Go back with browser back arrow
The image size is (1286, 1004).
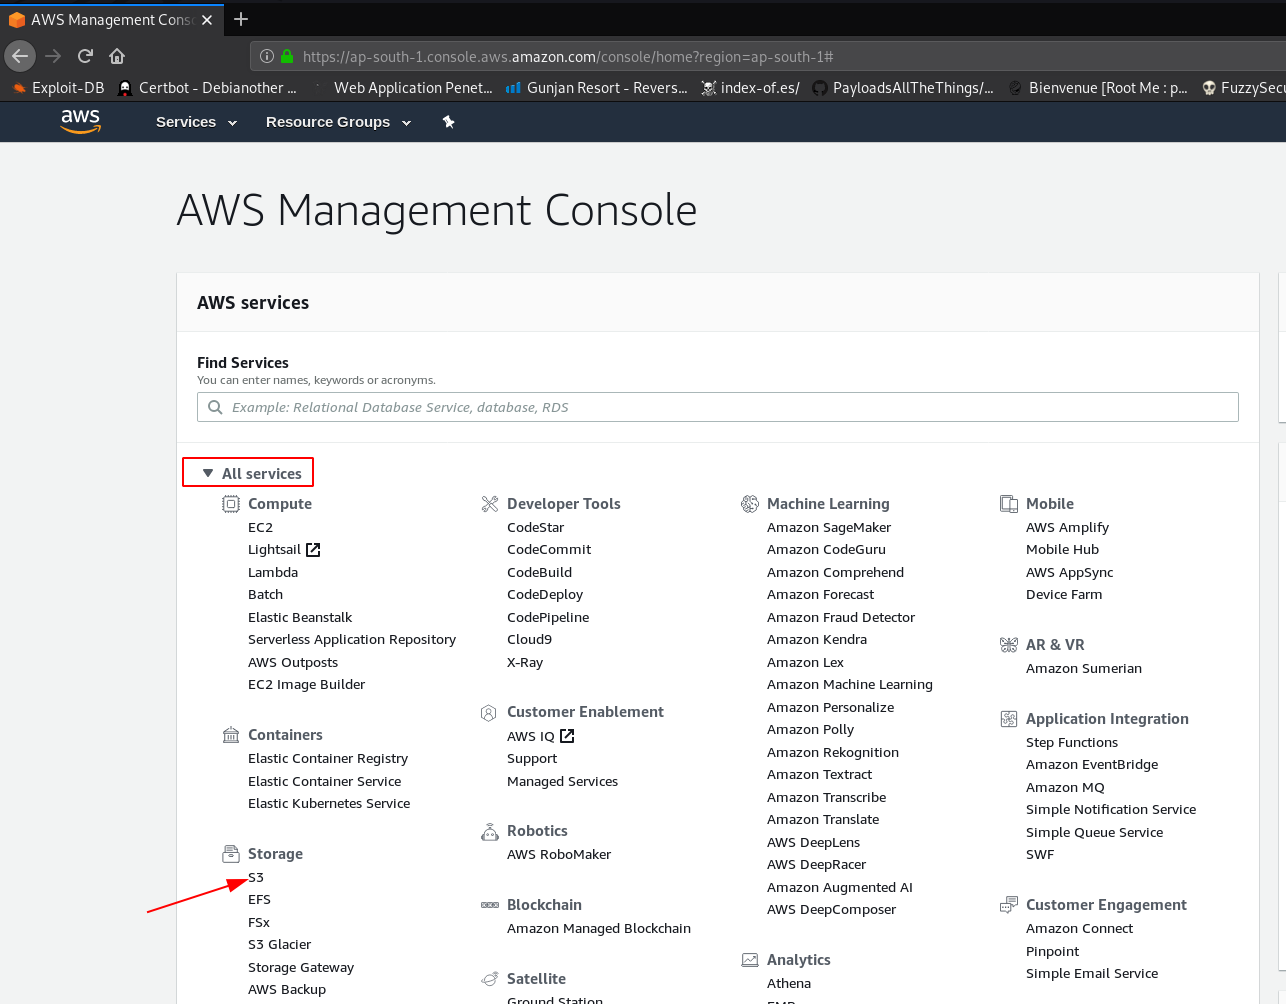(20, 56)
